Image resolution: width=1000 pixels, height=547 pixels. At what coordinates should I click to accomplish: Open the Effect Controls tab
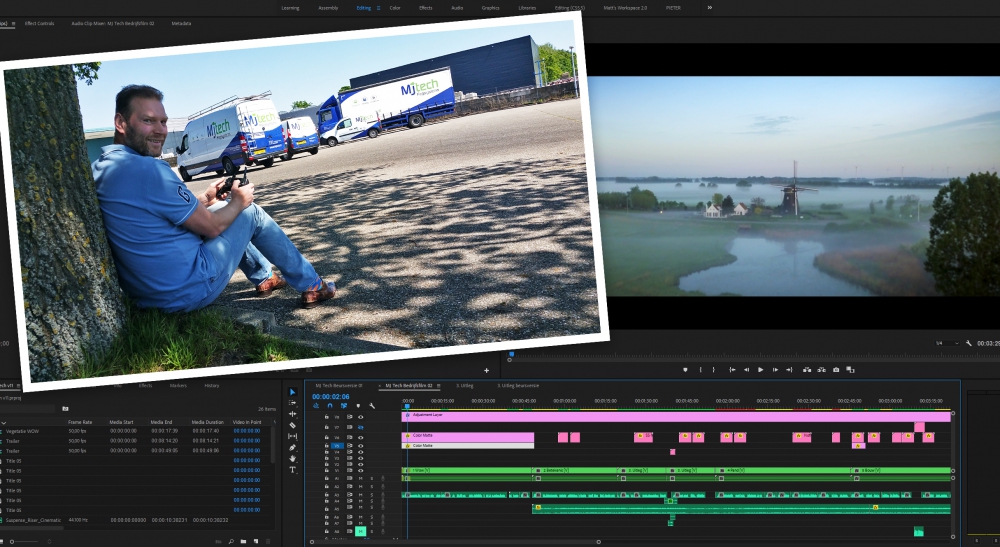pos(40,24)
